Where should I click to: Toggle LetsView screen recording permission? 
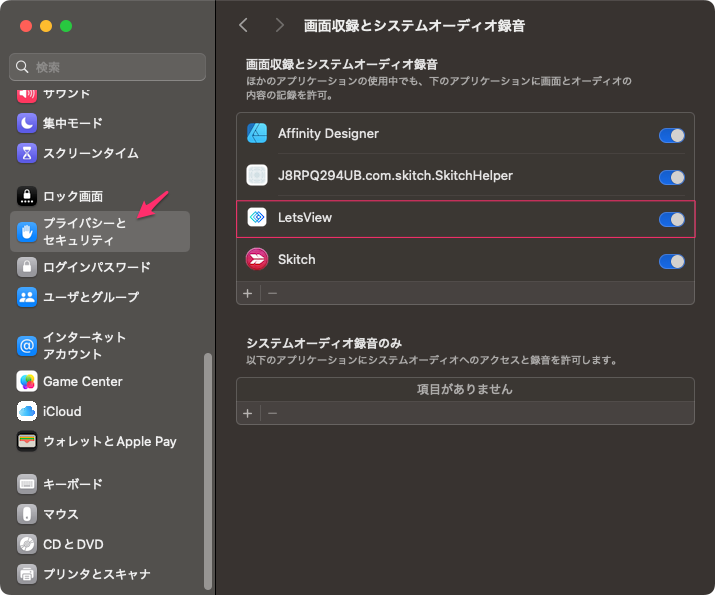click(x=671, y=219)
